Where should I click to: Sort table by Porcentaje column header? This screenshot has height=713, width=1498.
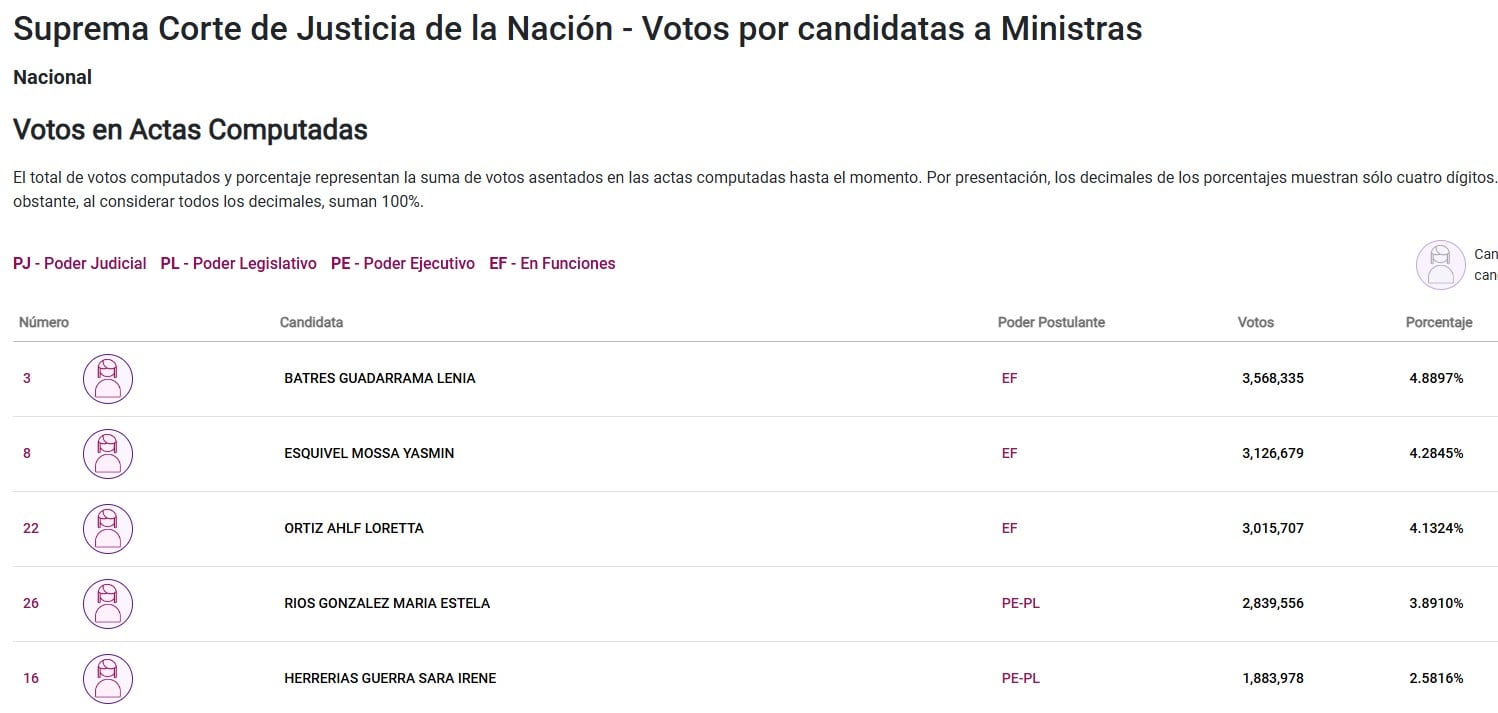pos(1439,322)
